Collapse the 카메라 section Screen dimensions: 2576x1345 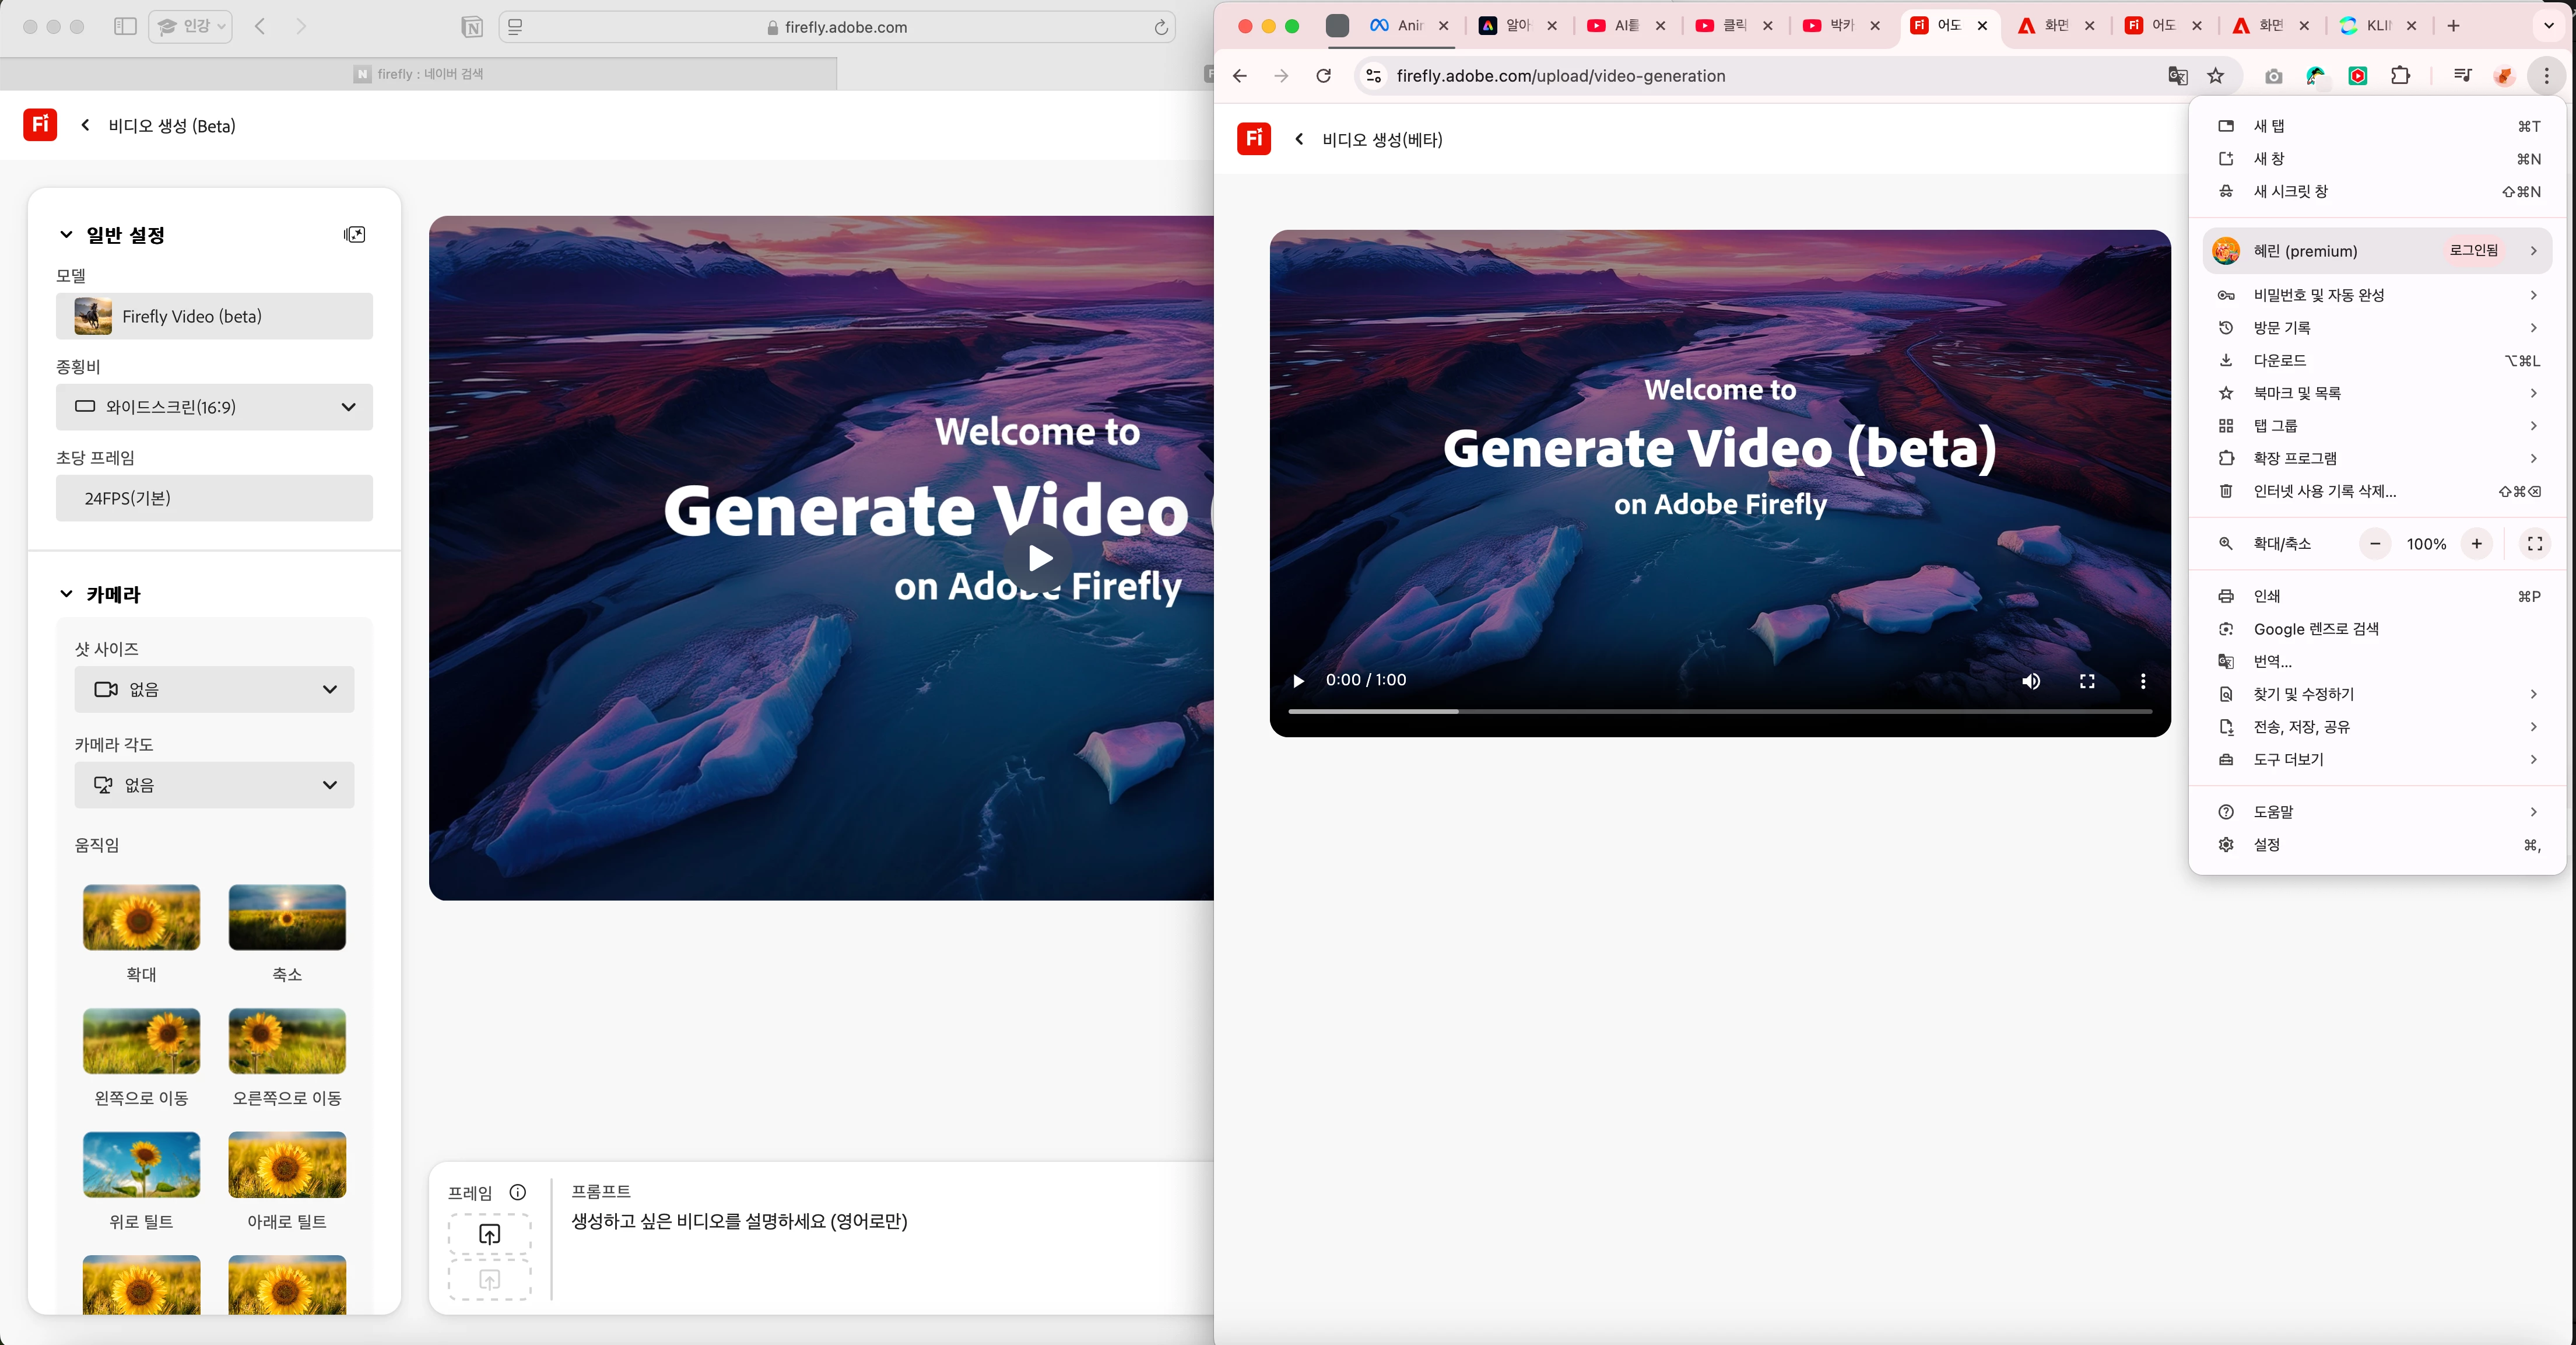click(x=66, y=594)
